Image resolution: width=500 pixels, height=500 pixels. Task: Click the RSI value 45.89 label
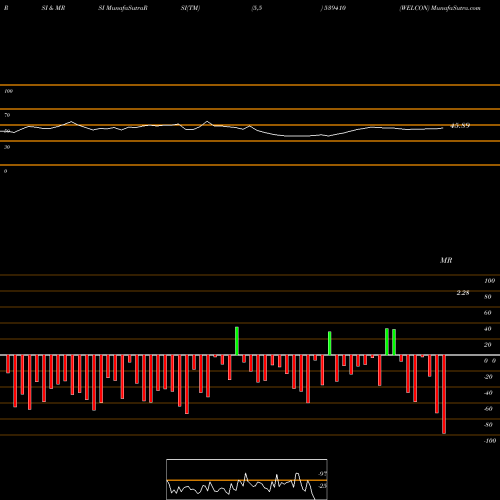coord(460,126)
